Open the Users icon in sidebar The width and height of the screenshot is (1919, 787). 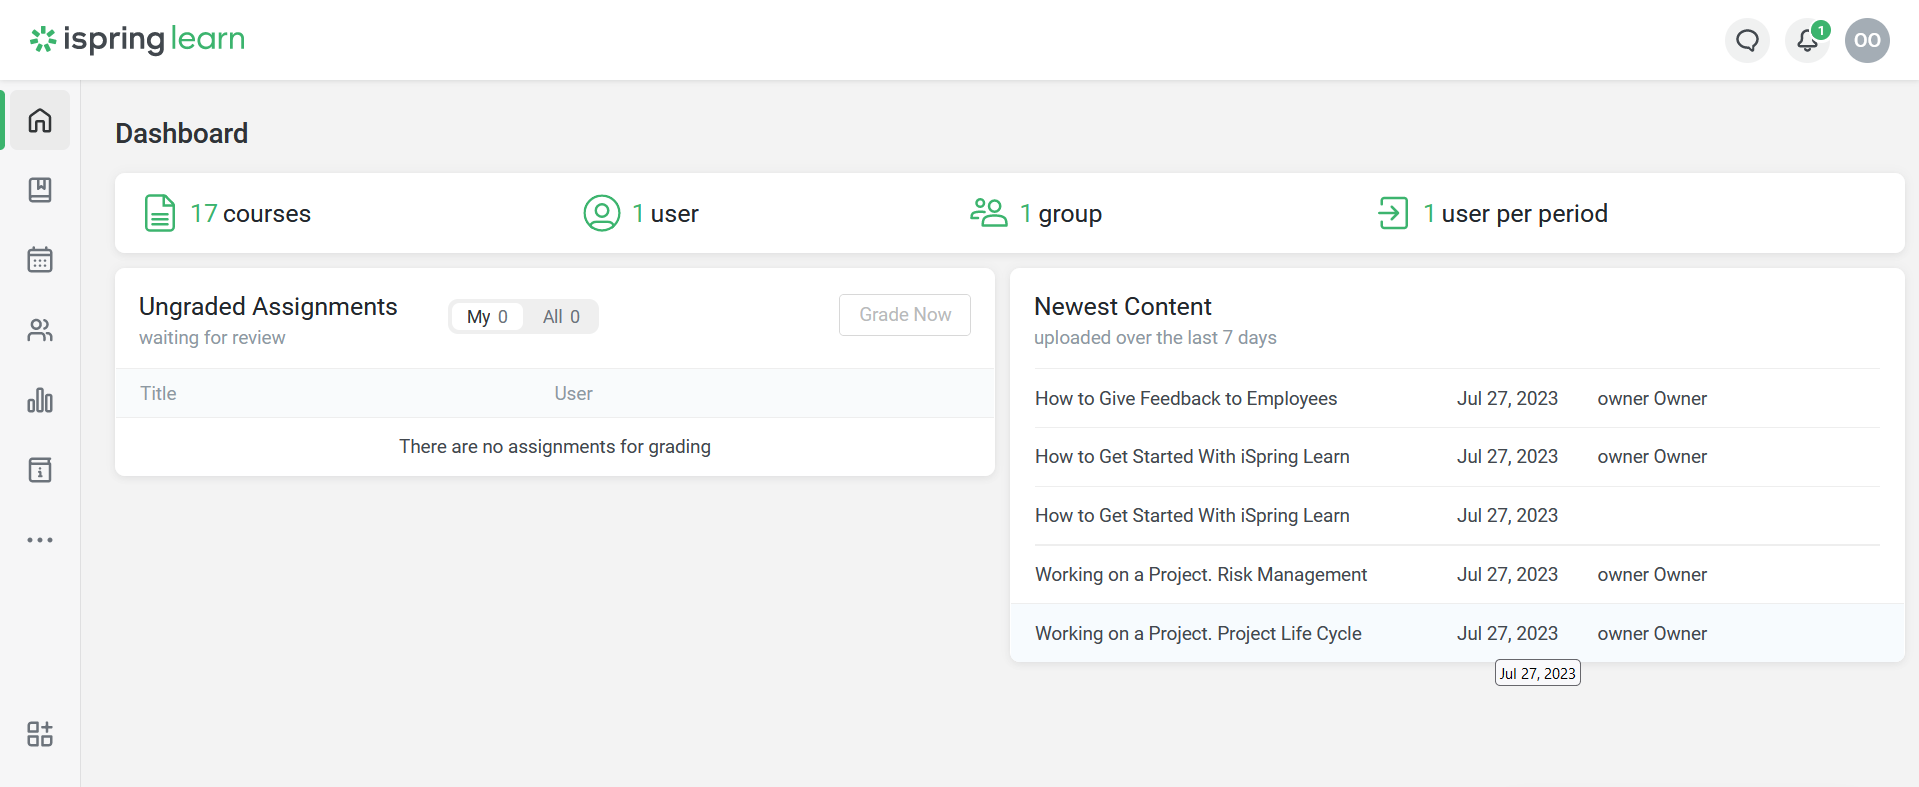click(x=40, y=330)
